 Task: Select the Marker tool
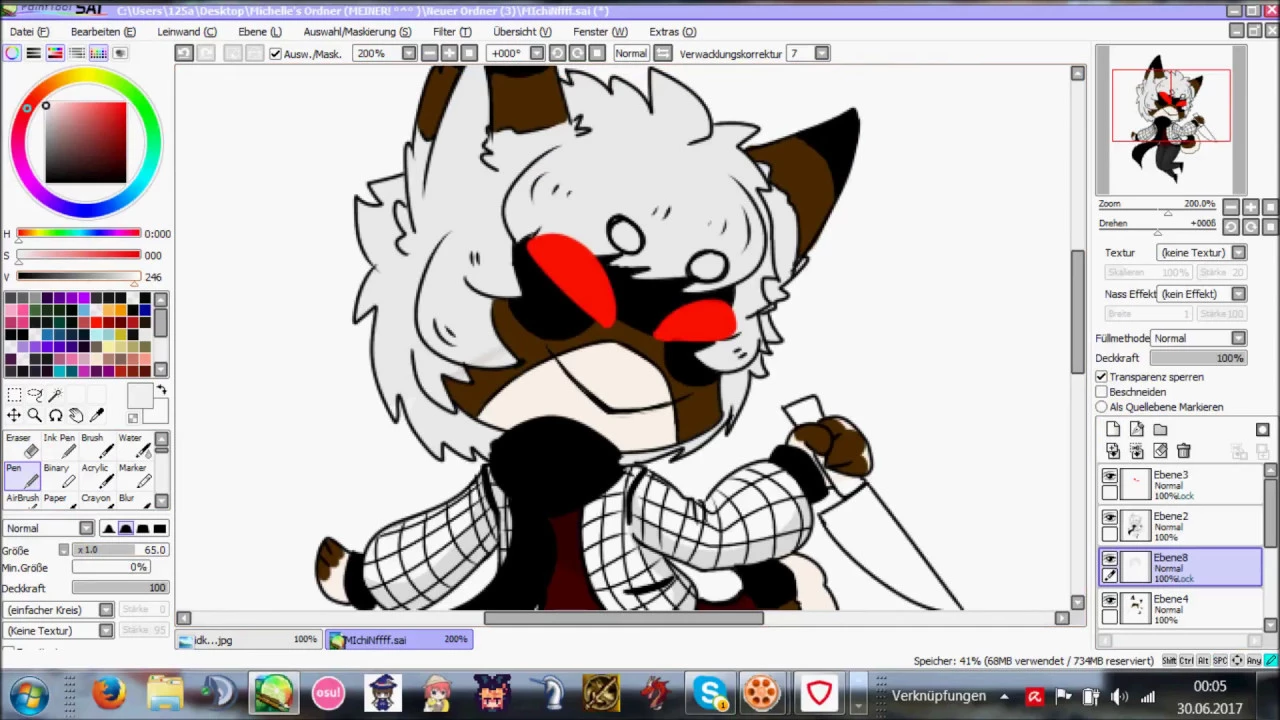click(133, 475)
